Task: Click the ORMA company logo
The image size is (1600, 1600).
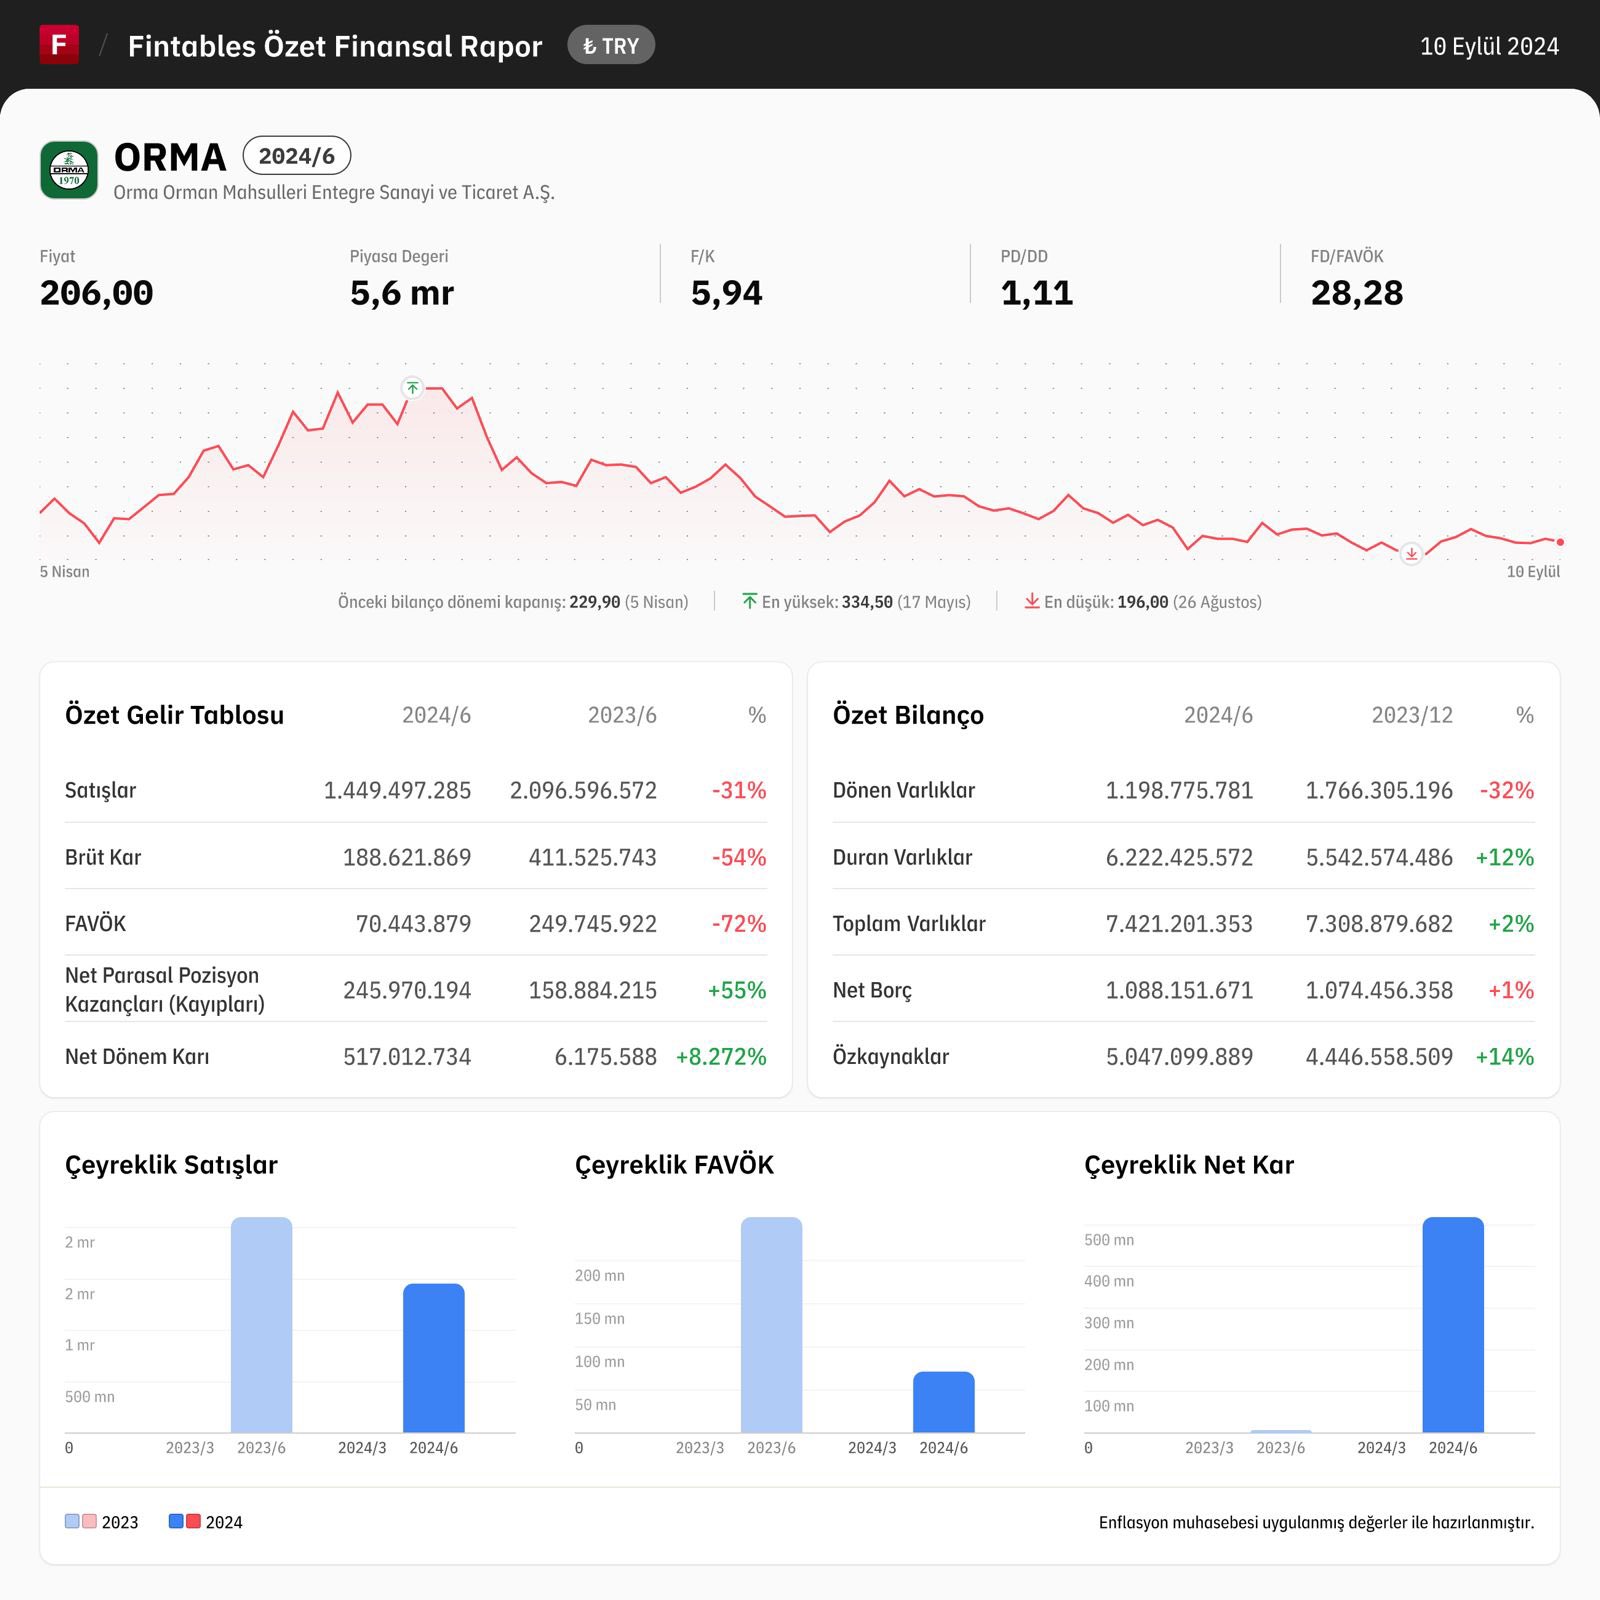Action: coord(69,170)
